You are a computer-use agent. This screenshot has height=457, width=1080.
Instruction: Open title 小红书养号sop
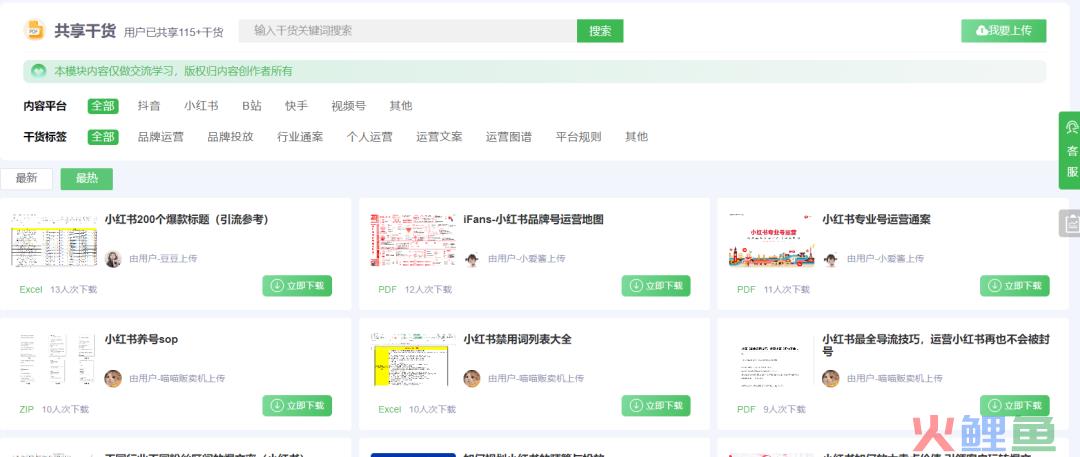pos(141,340)
